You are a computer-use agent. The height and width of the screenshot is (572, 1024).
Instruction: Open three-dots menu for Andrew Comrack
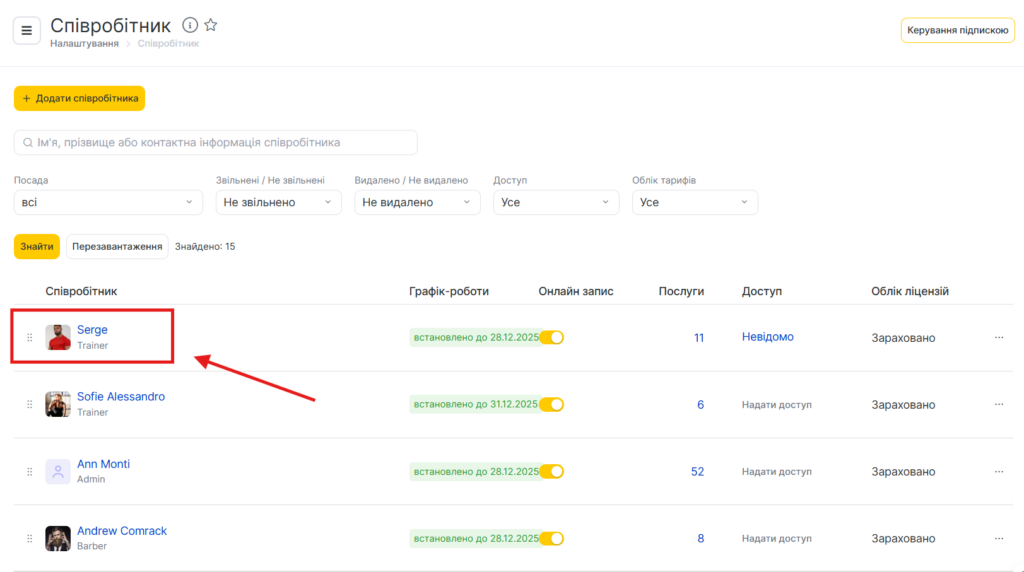click(x=998, y=538)
